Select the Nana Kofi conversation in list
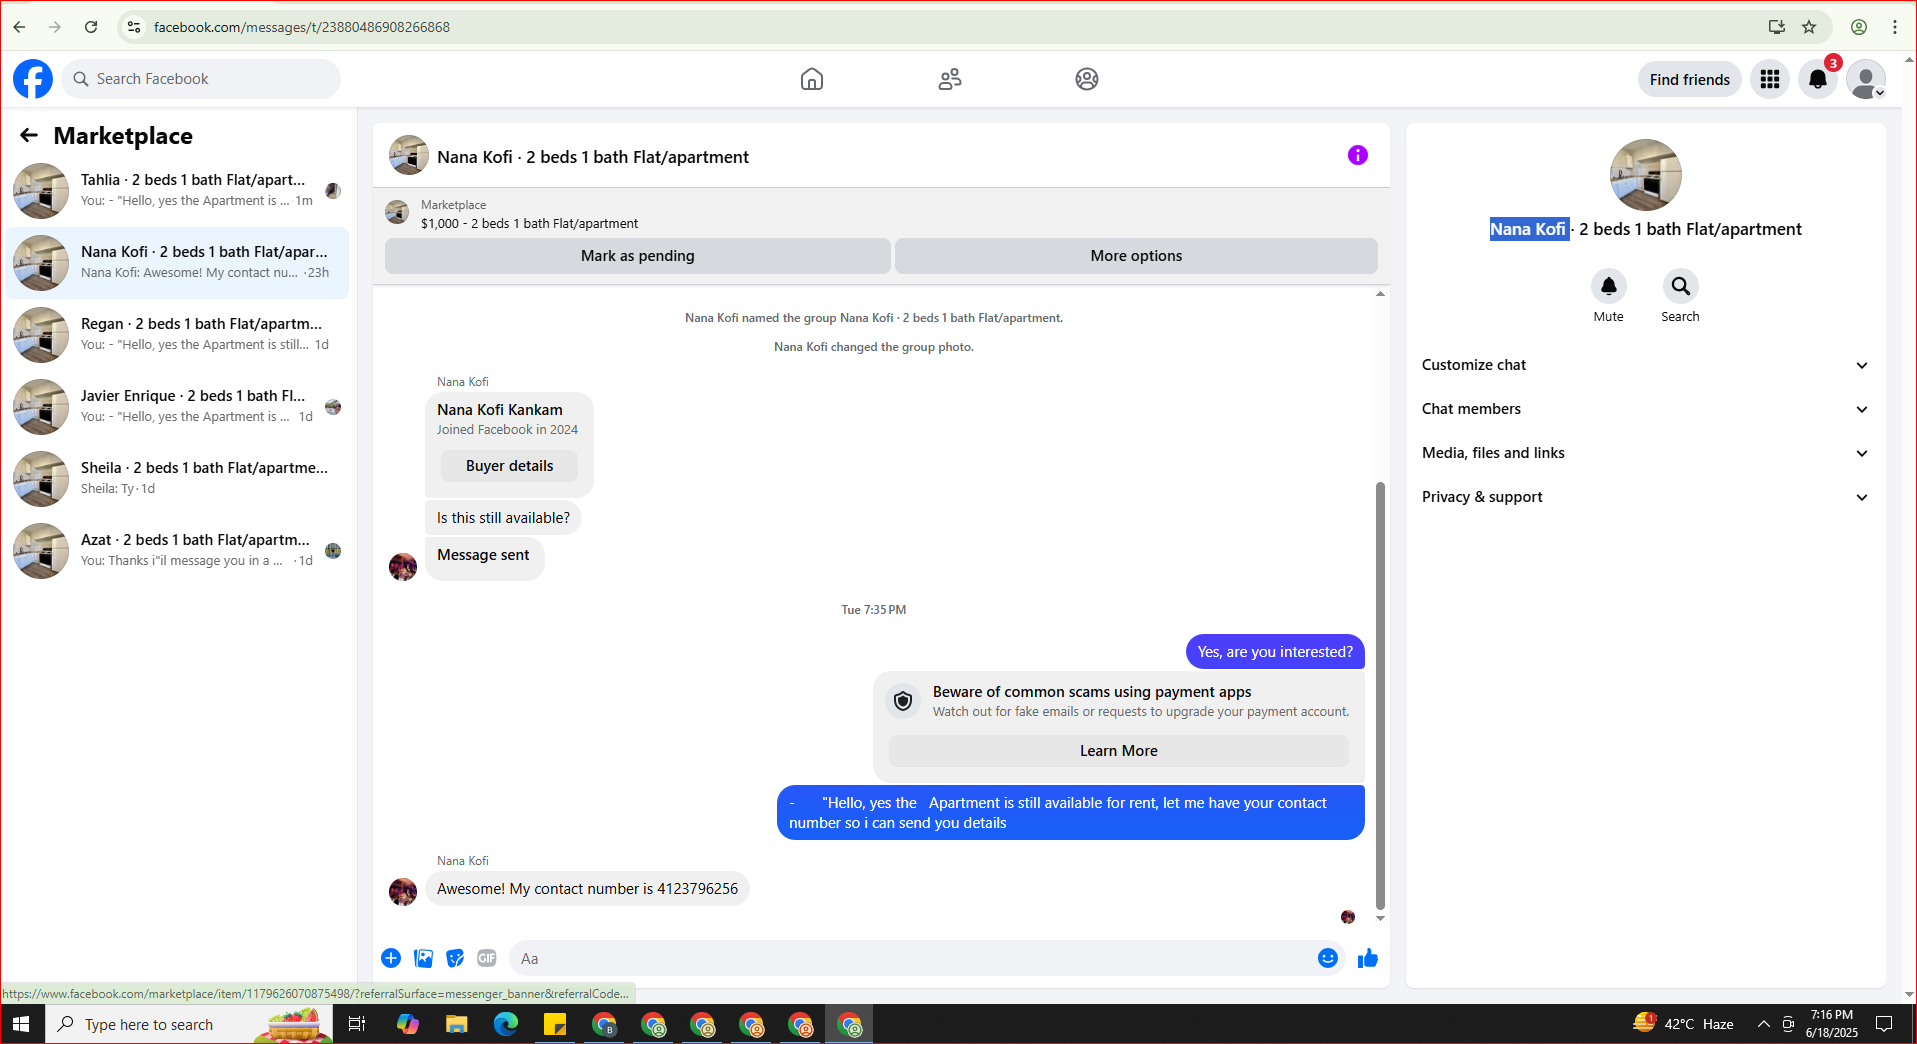Viewport: 1917px width, 1044px height. pos(177,262)
